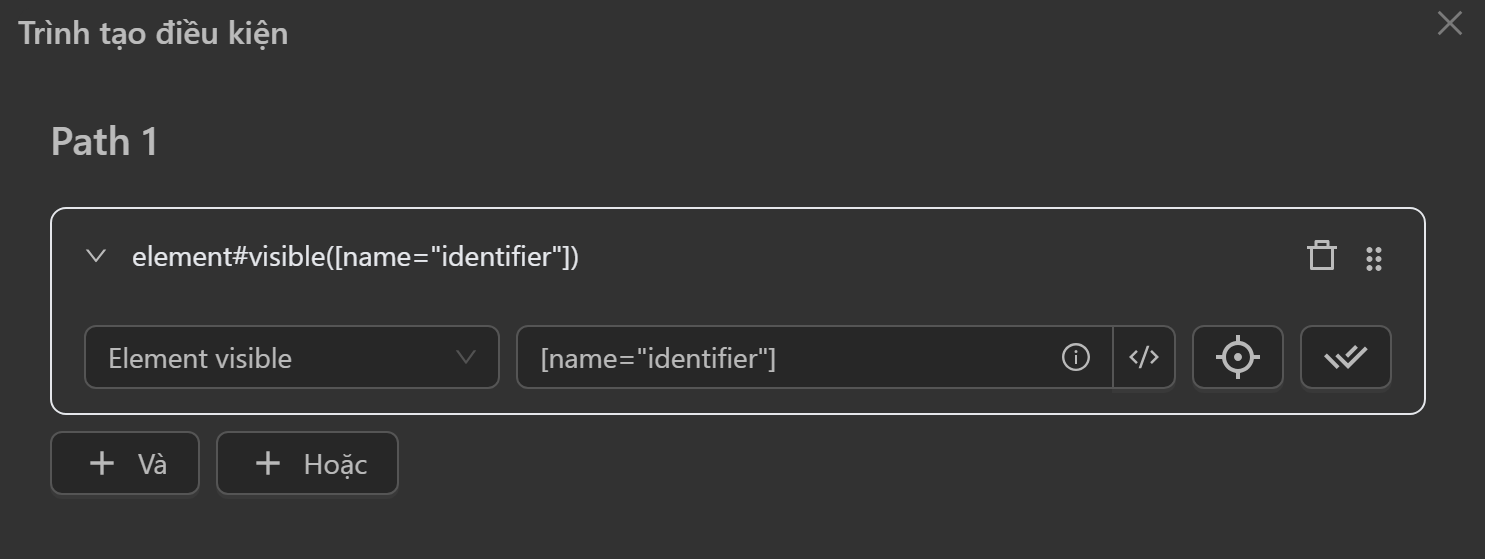Open the Element visible dropdown
The image size is (1485, 559).
click(290, 357)
